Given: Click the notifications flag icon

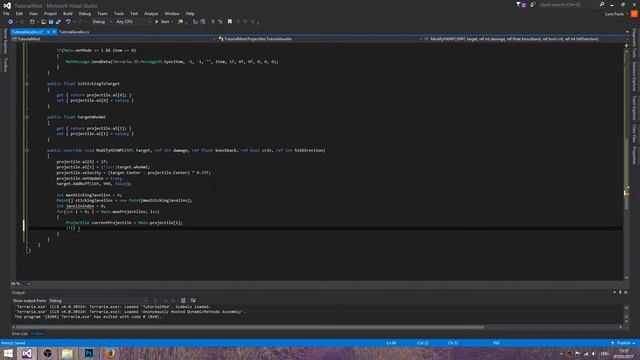Looking at the screenshot, I should click(521, 4).
